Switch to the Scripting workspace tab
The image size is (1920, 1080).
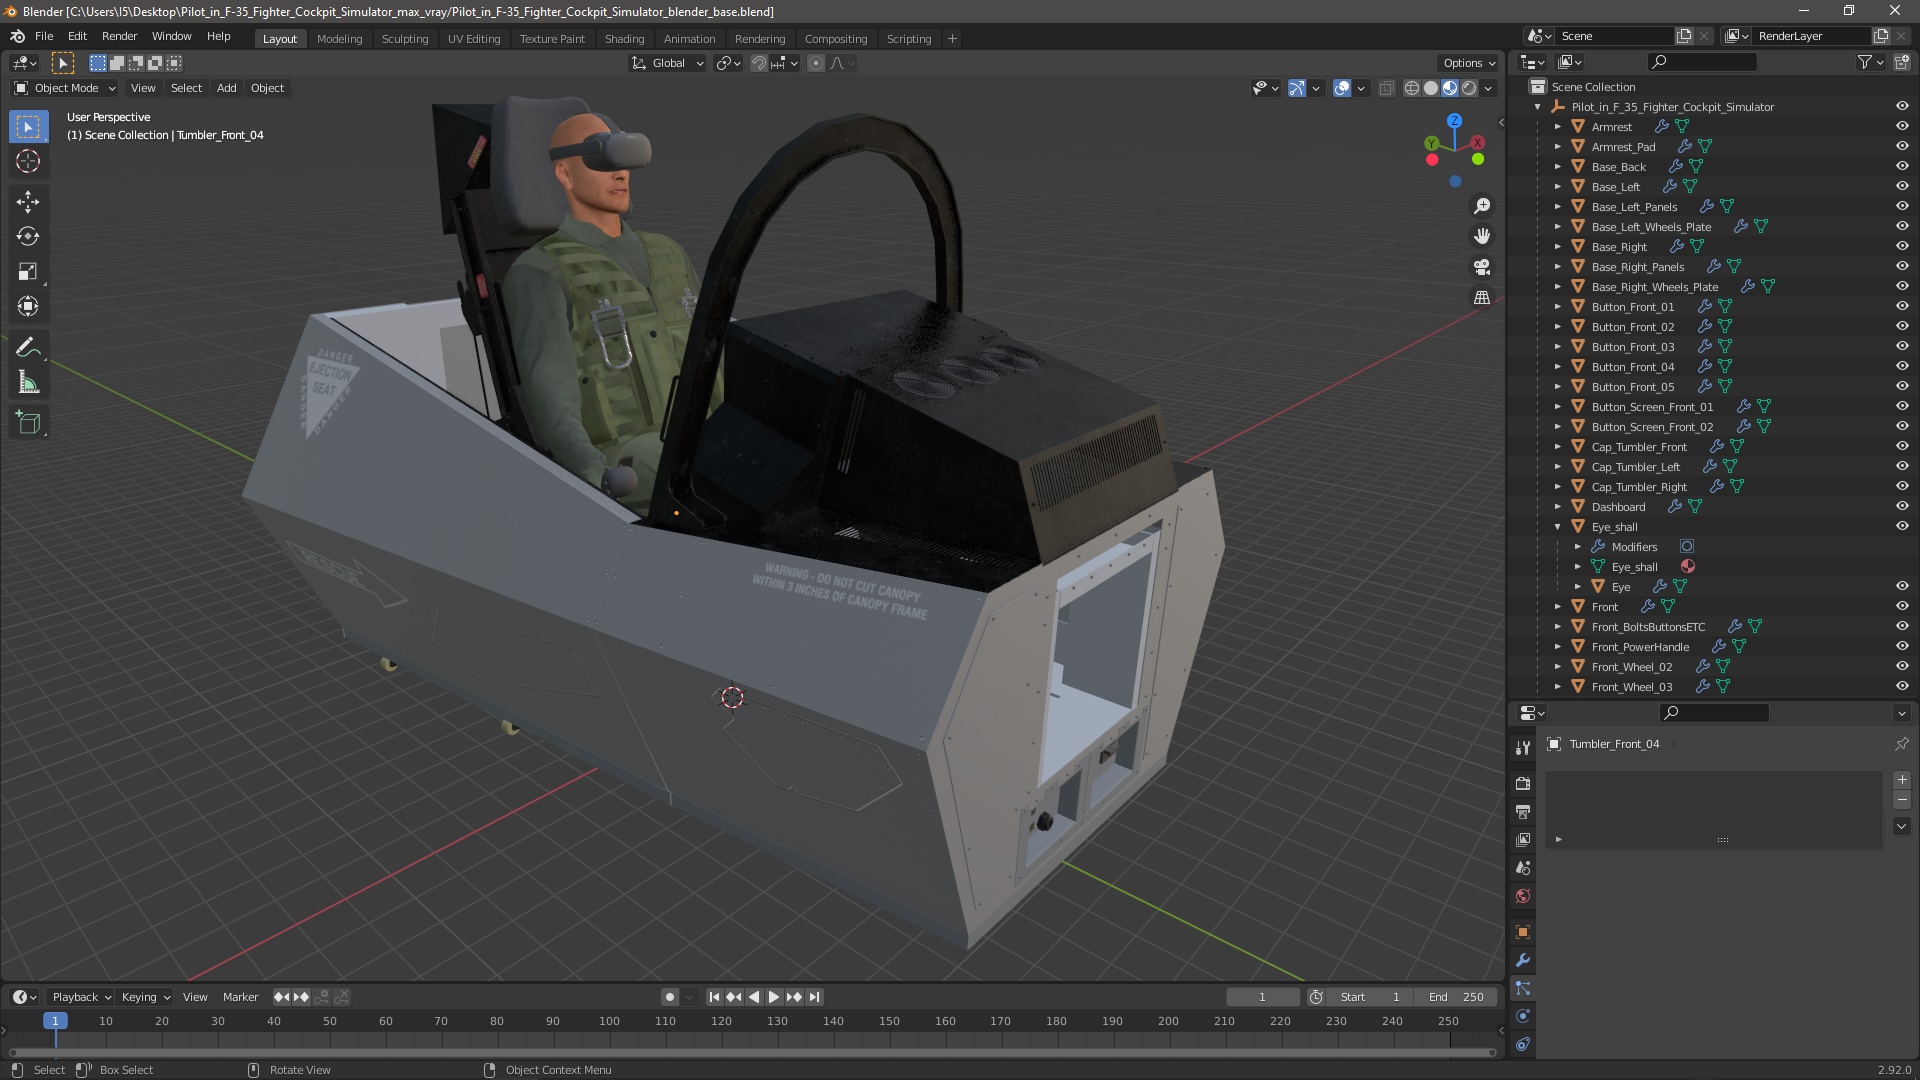coord(908,39)
